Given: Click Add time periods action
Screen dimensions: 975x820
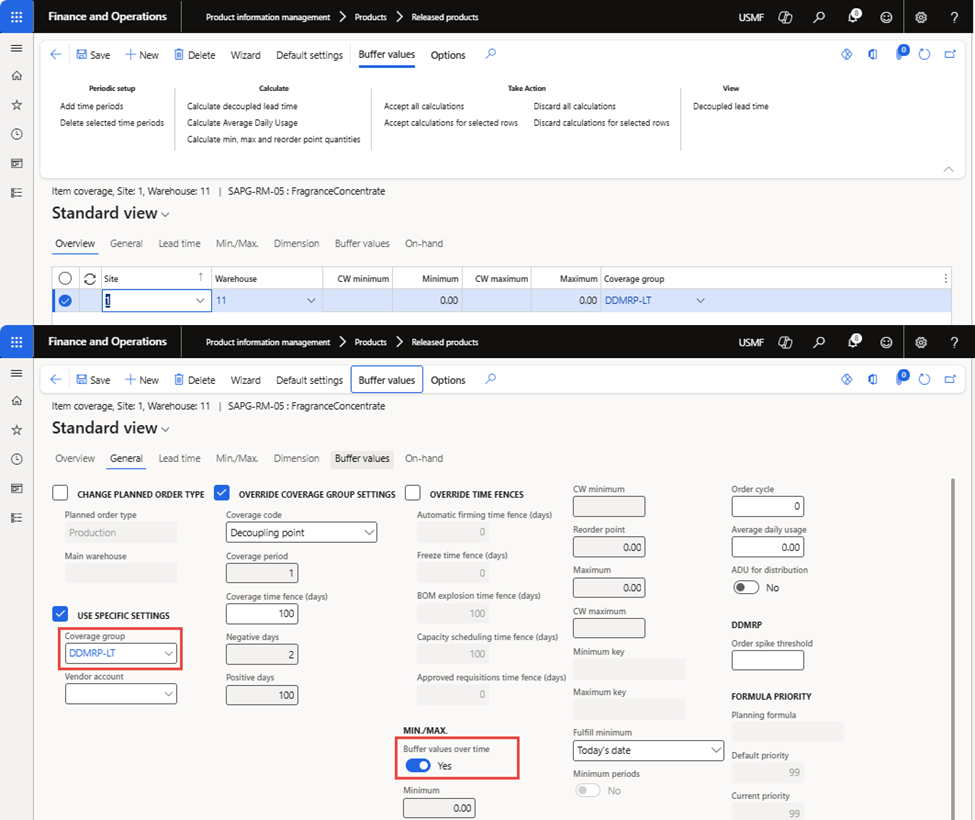Looking at the screenshot, I should (x=91, y=106).
